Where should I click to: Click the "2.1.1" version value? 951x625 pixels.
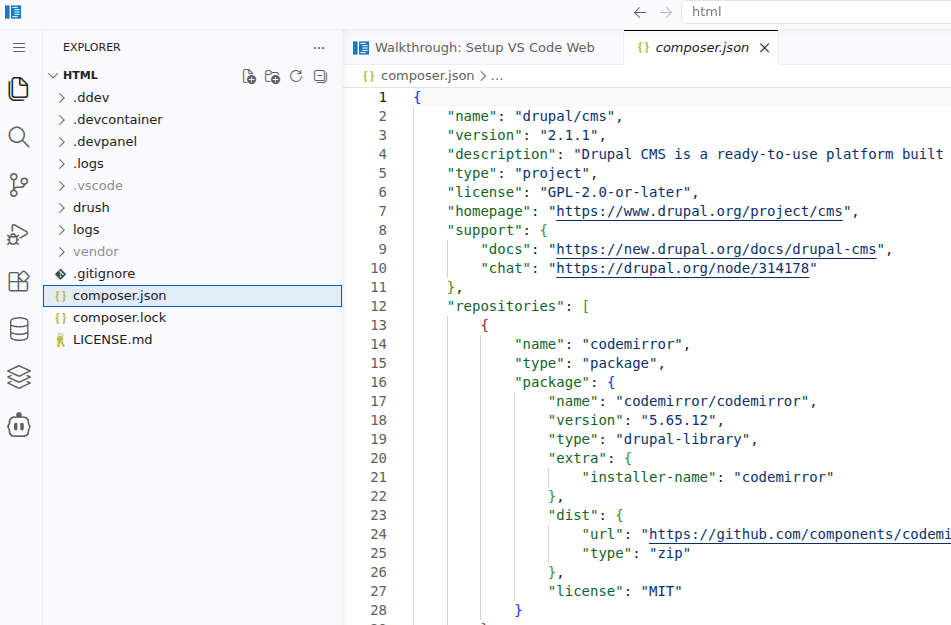(569, 135)
